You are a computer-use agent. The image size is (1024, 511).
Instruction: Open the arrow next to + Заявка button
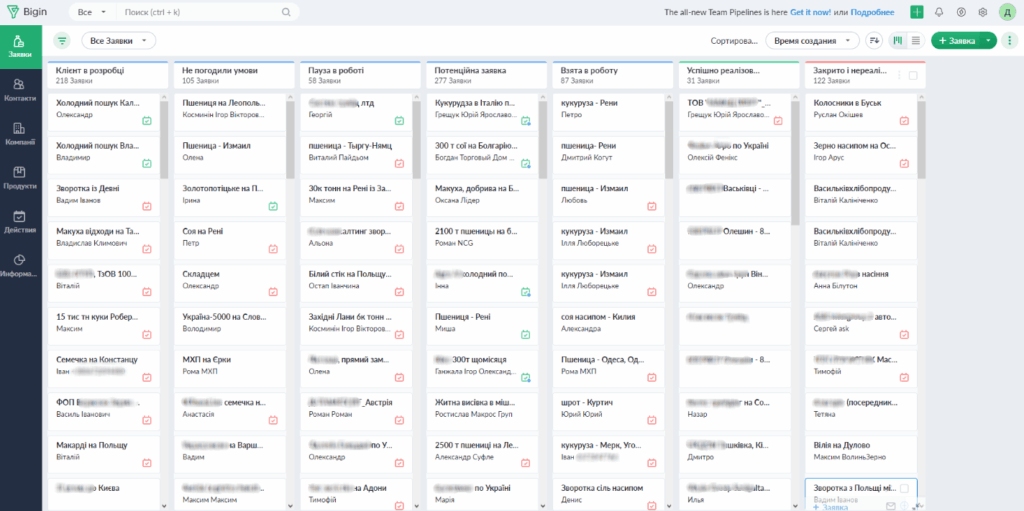[x=989, y=41]
